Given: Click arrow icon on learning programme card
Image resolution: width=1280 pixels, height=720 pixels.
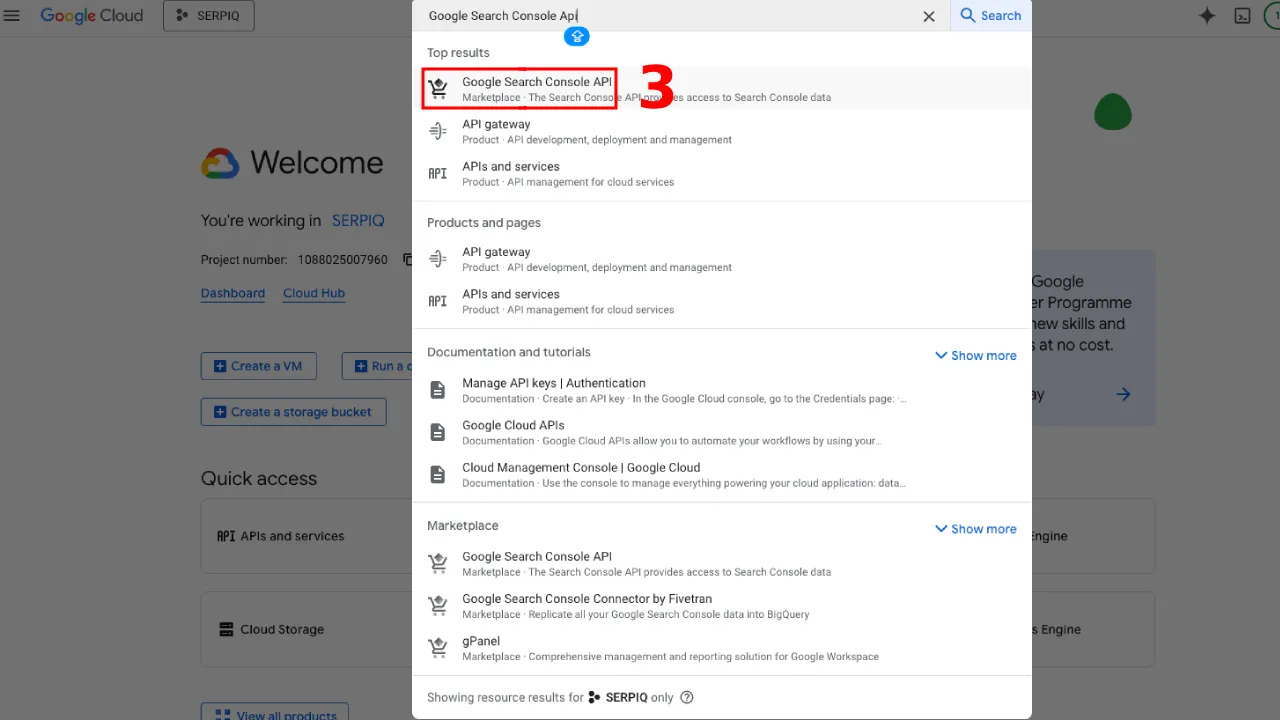Looking at the screenshot, I should pos(1123,394).
